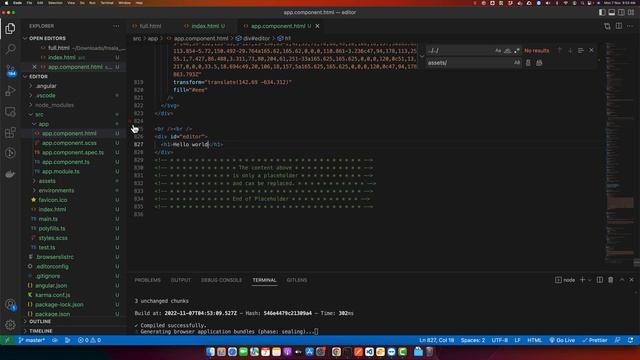Split the terminal panel
This screenshot has width=640, height=360.
[600, 280]
